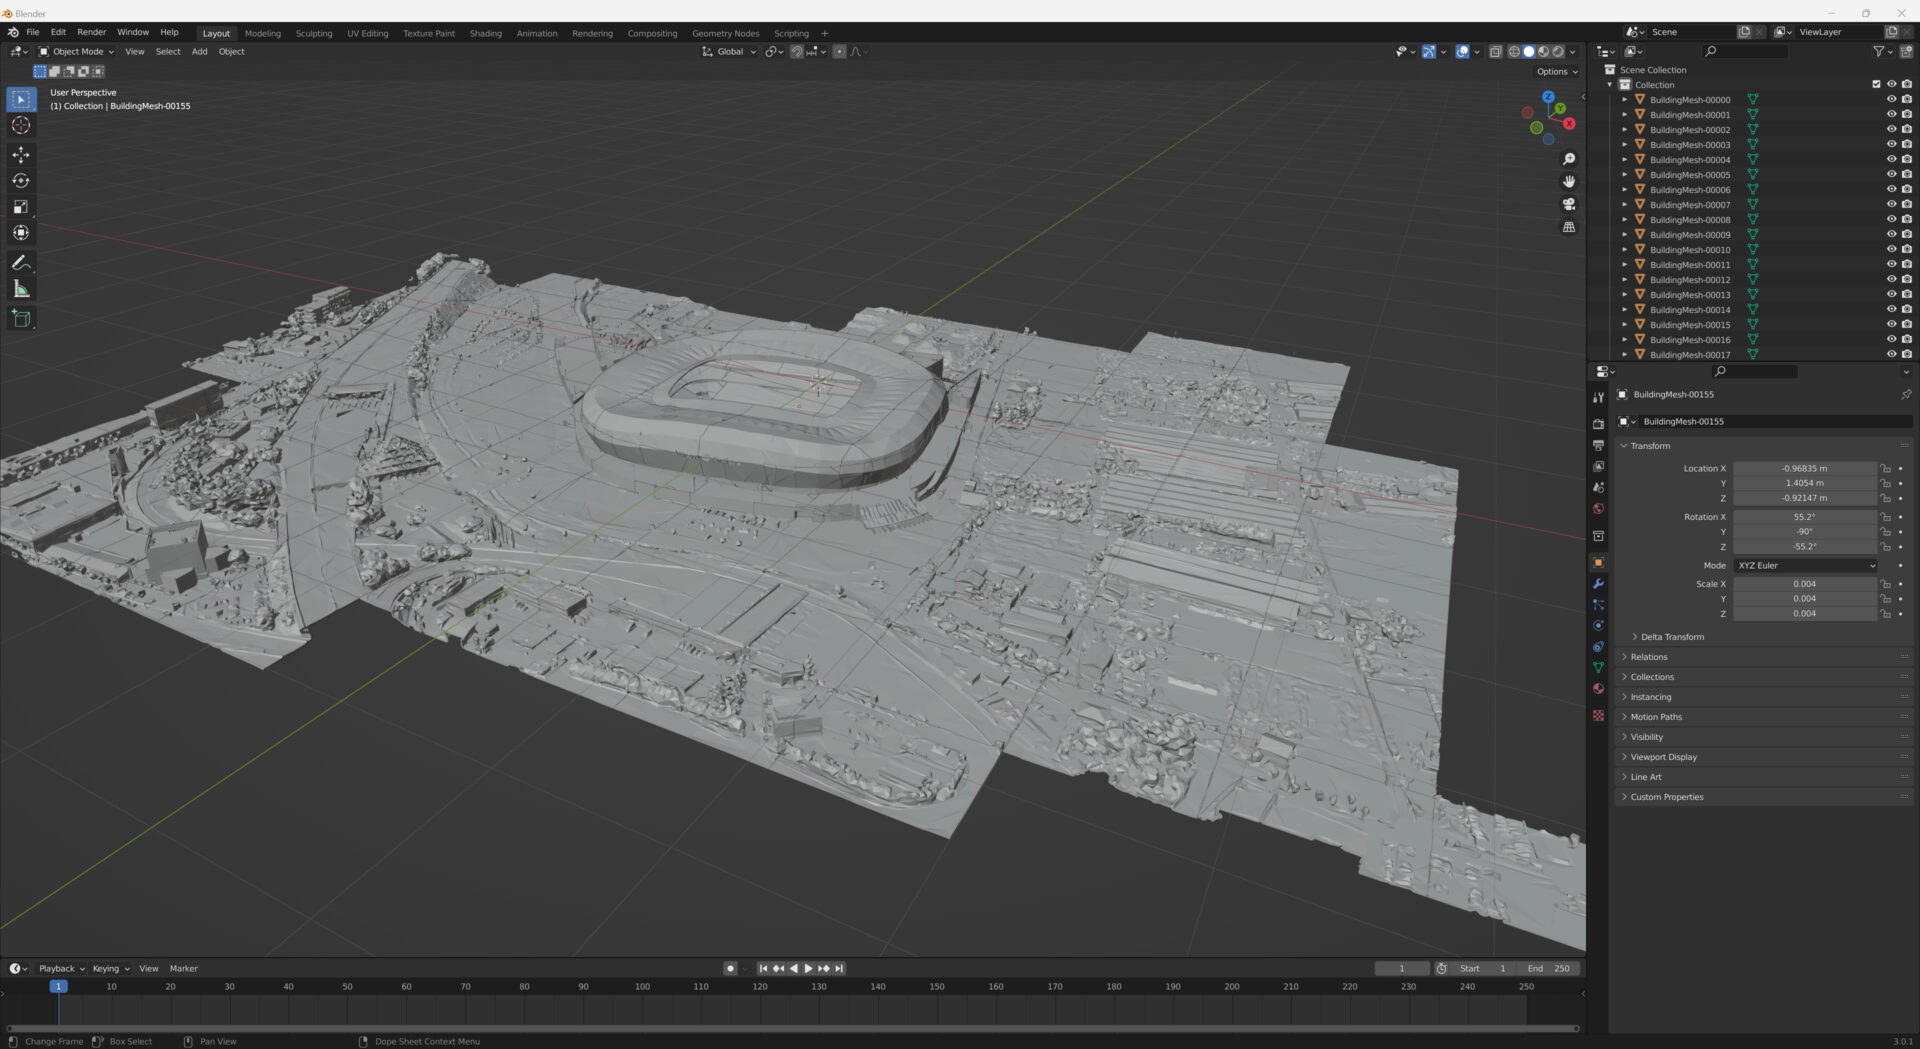The image size is (1920, 1049).
Task: Open the Modifier Properties wrench tab
Action: tap(1598, 583)
